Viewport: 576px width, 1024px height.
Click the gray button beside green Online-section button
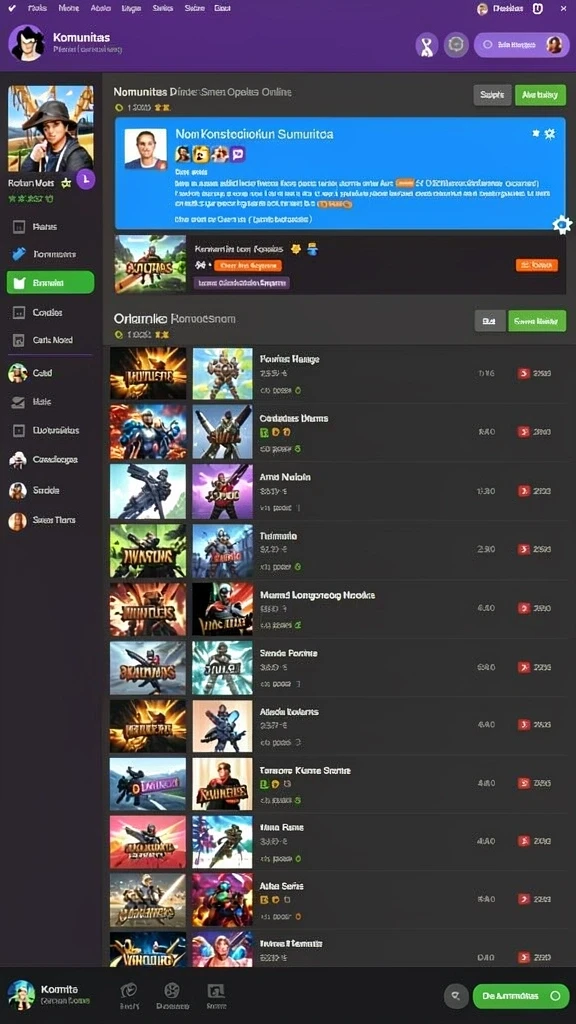pos(492,95)
